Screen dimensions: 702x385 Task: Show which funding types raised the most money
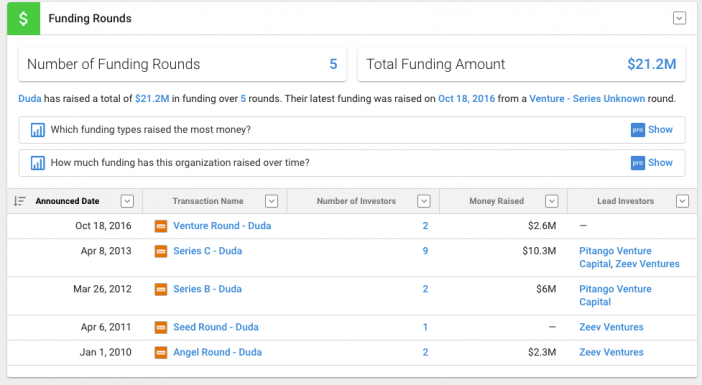[x=660, y=130]
